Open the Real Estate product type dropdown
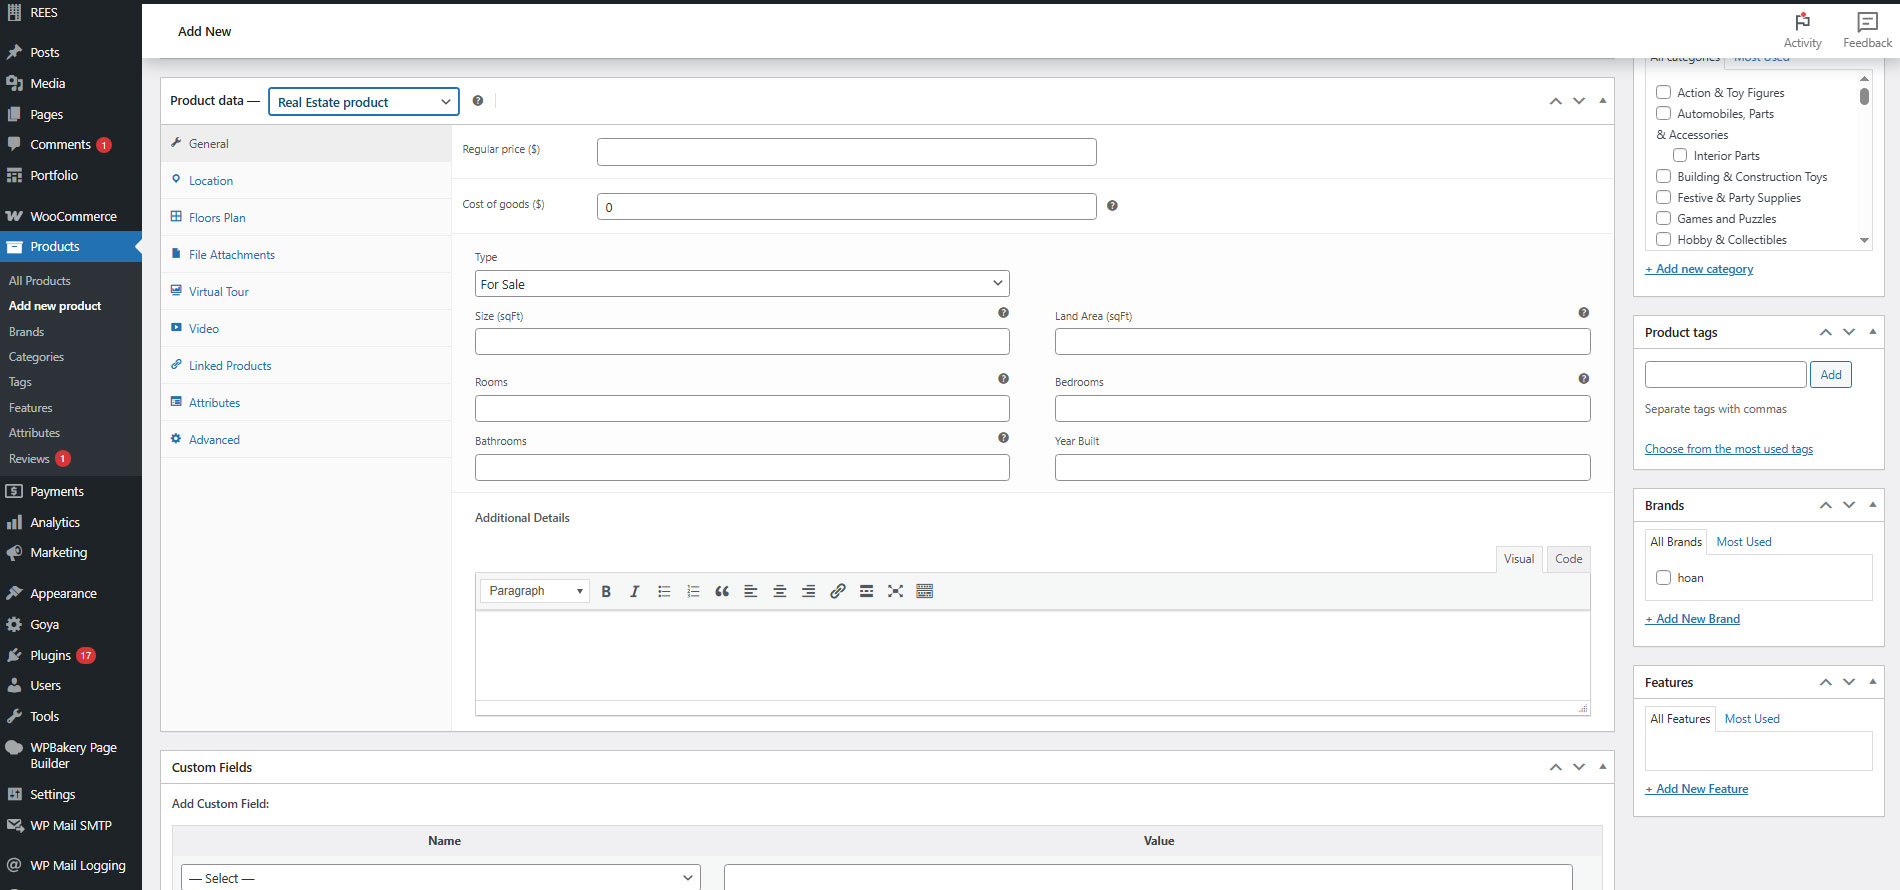1900x890 pixels. (x=364, y=102)
